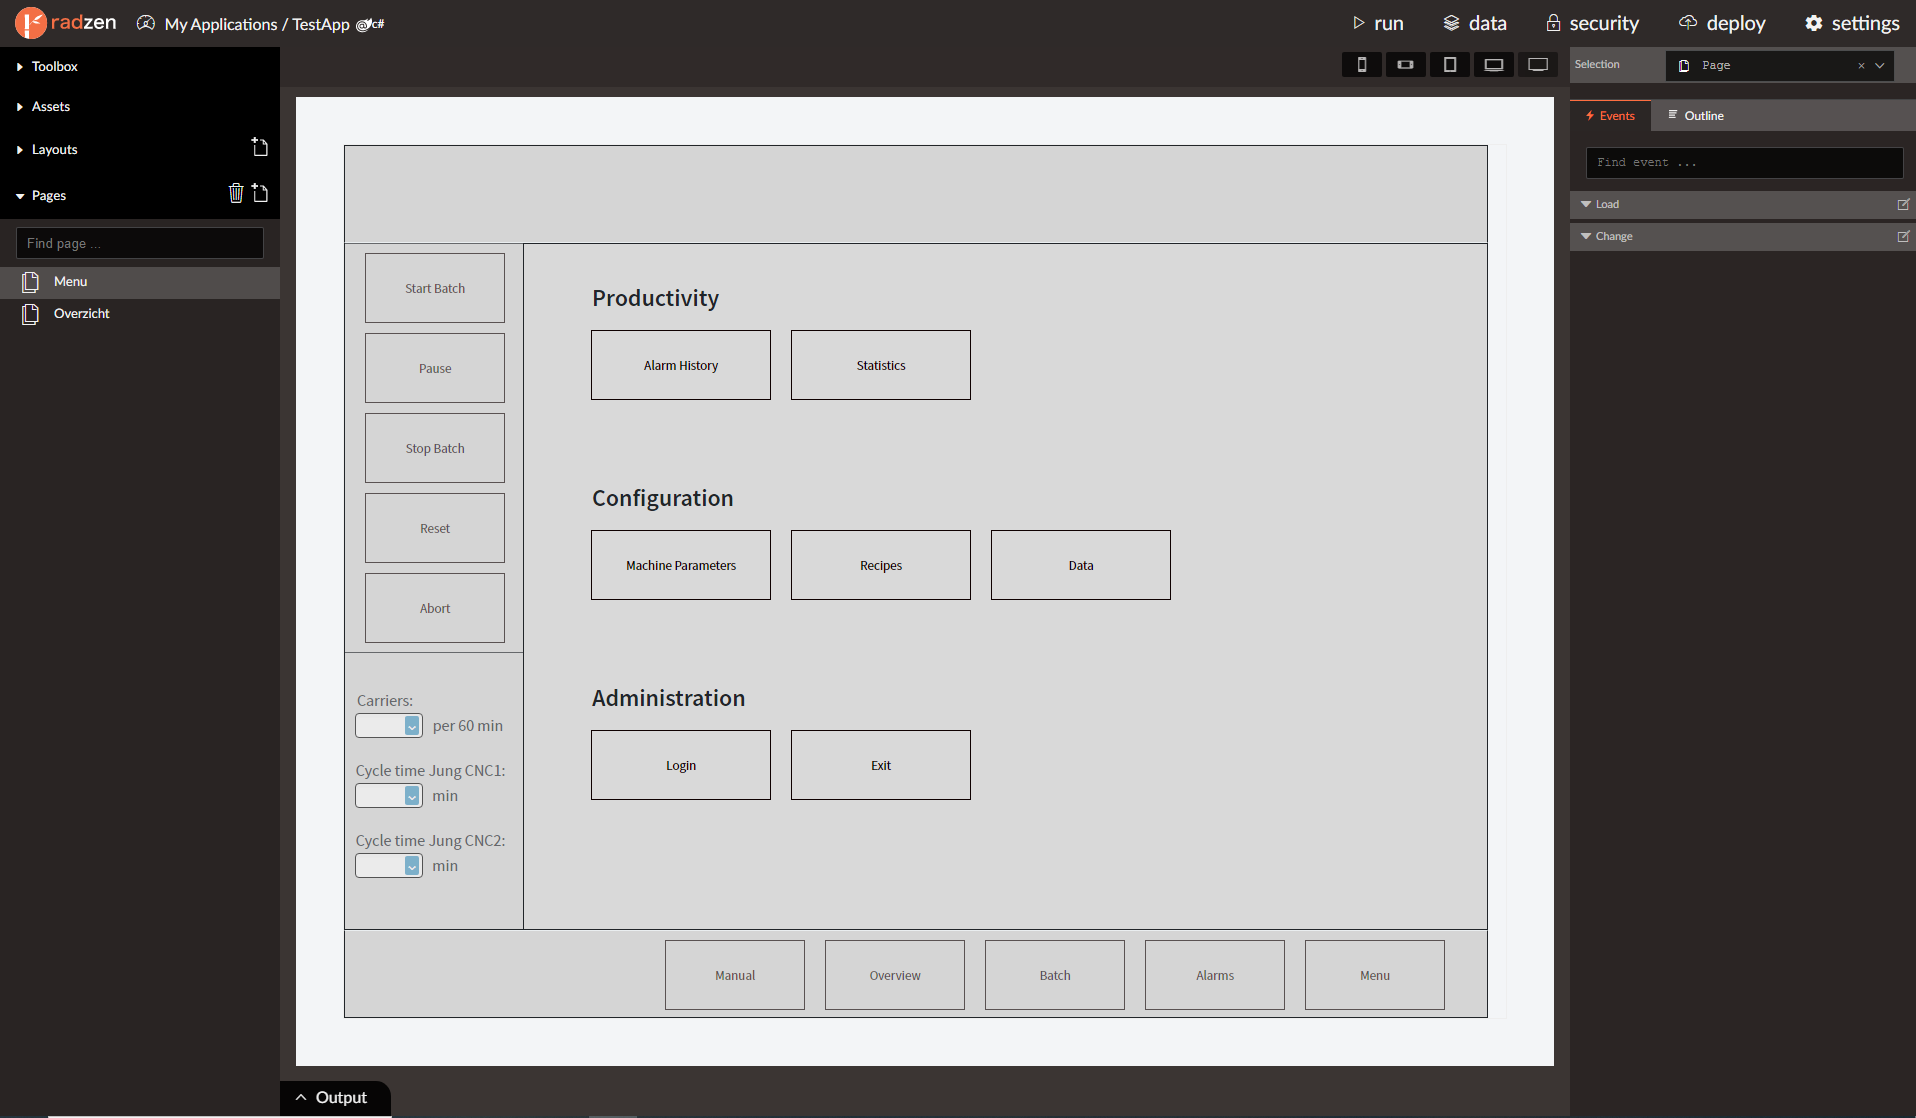This screenshot has height=1118, width=1916.
Task: Delete the selected page using trash icon
Action: coord(236,193)
